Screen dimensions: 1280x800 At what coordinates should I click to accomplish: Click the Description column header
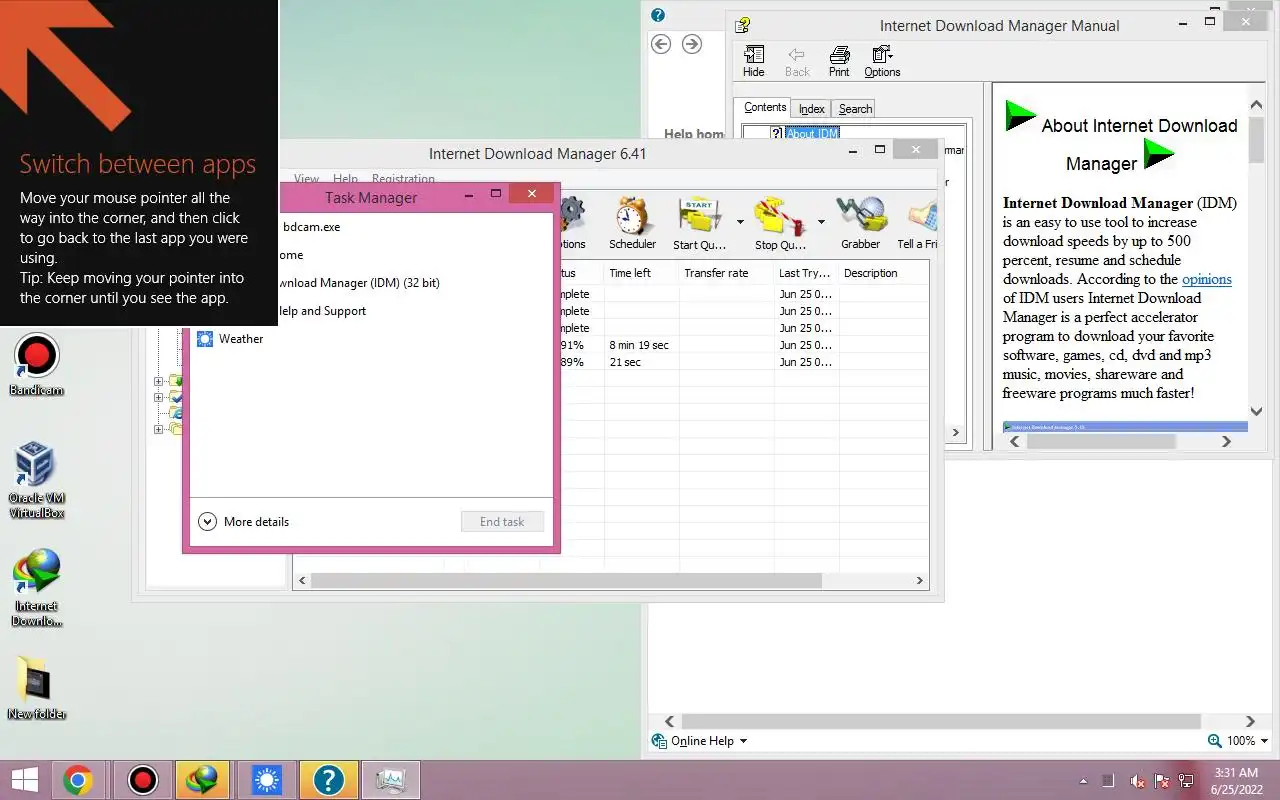[884, 273]
